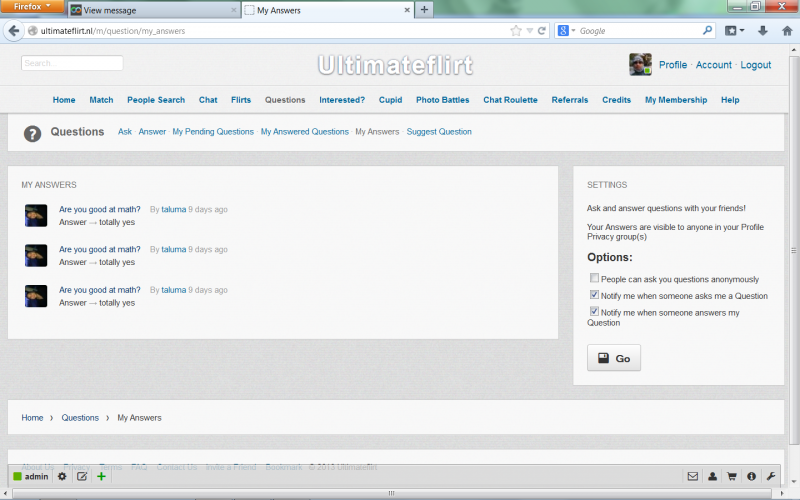Click the green admin status square
800x500 pixels.
coord(17,477)
